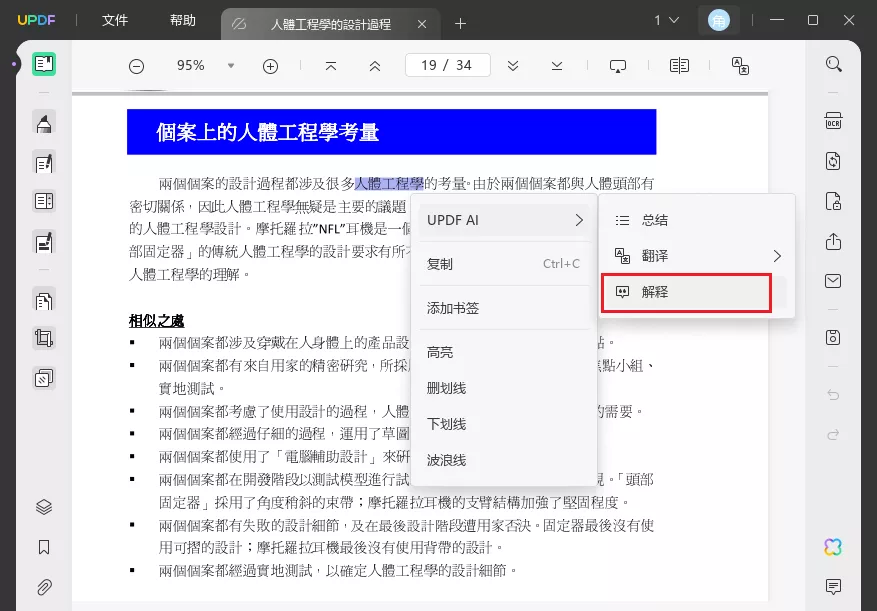Click the underlined heading 相似之處

point(157,321)
